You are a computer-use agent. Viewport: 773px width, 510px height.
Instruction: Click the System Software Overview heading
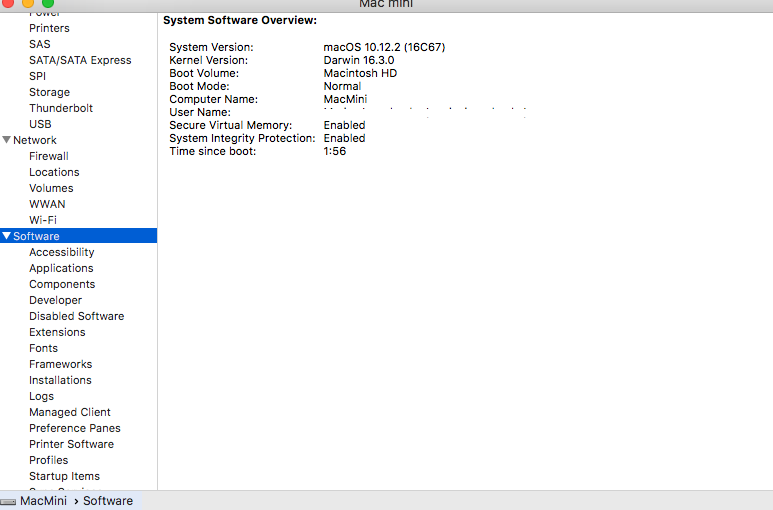[240, 20]
